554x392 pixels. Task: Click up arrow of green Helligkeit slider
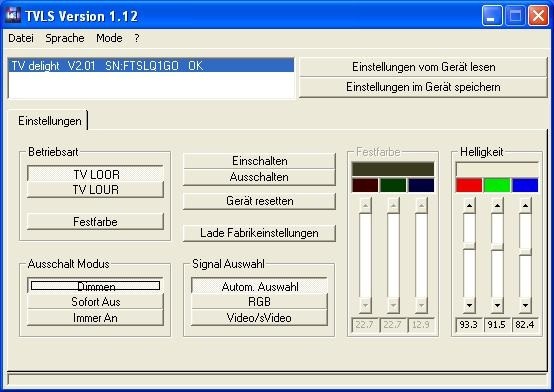coord(497,206)
